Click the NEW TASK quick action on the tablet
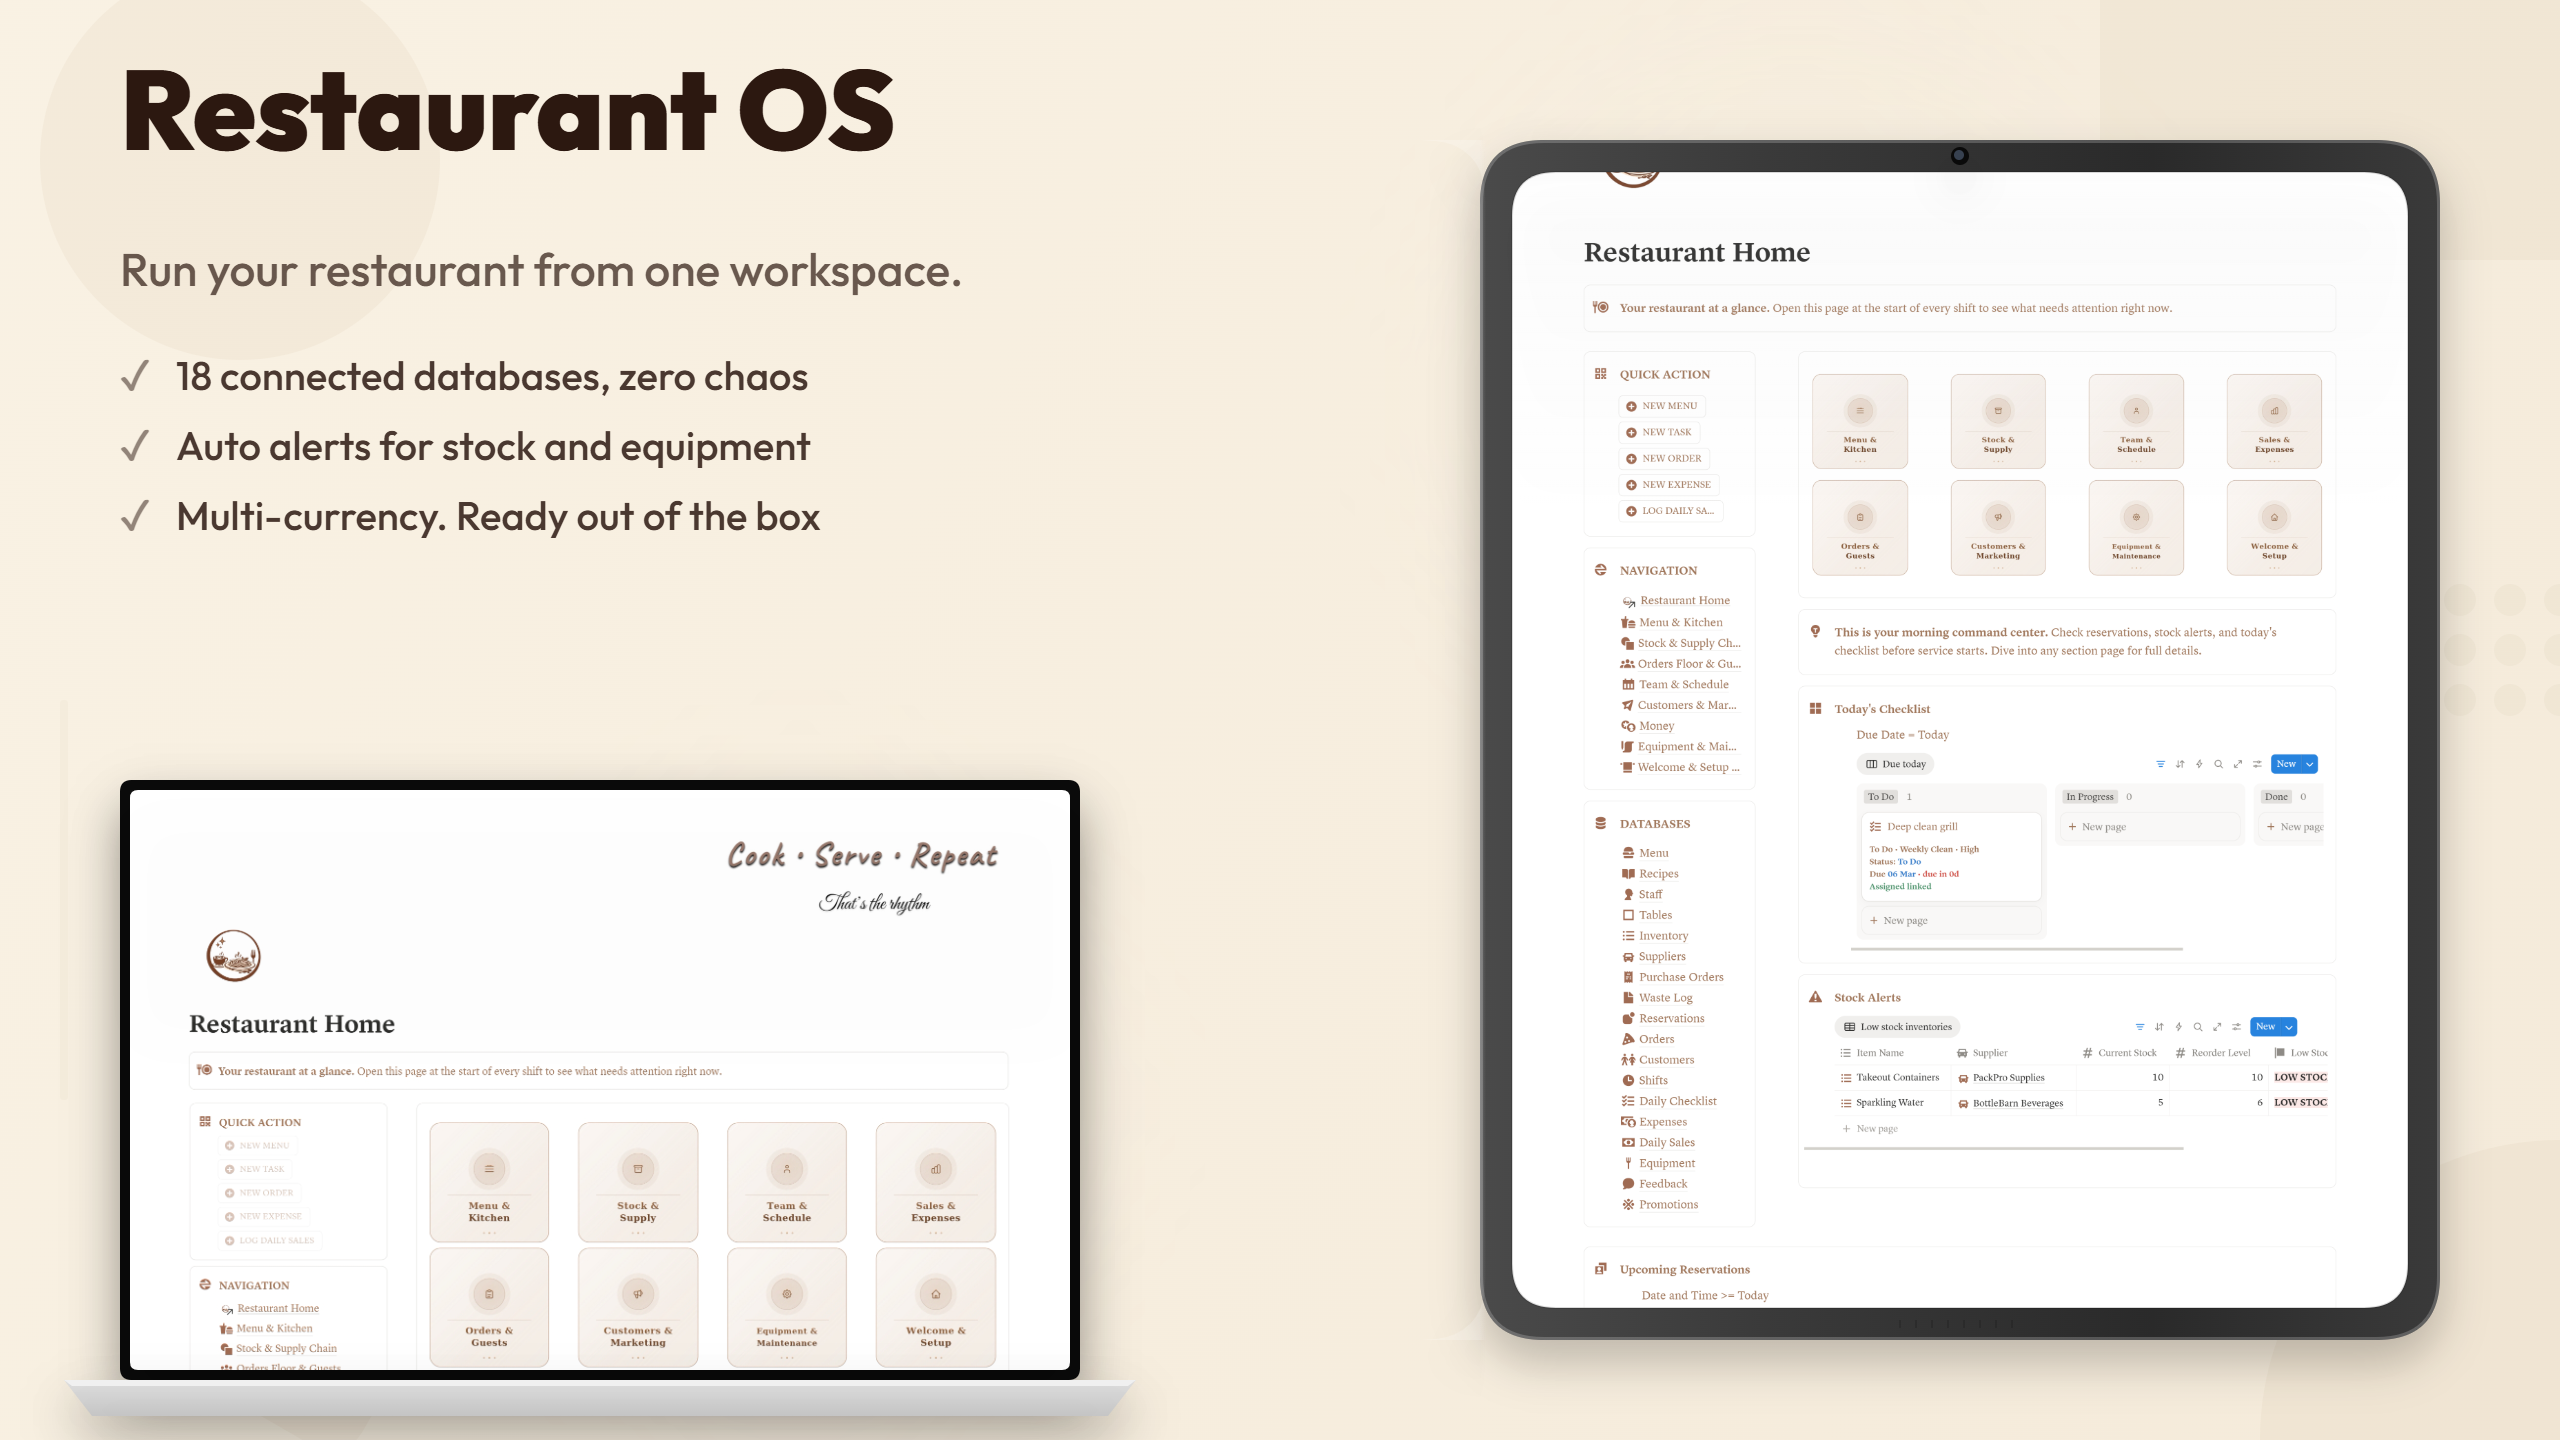2560x1440 pixels. pos(1659,432)
